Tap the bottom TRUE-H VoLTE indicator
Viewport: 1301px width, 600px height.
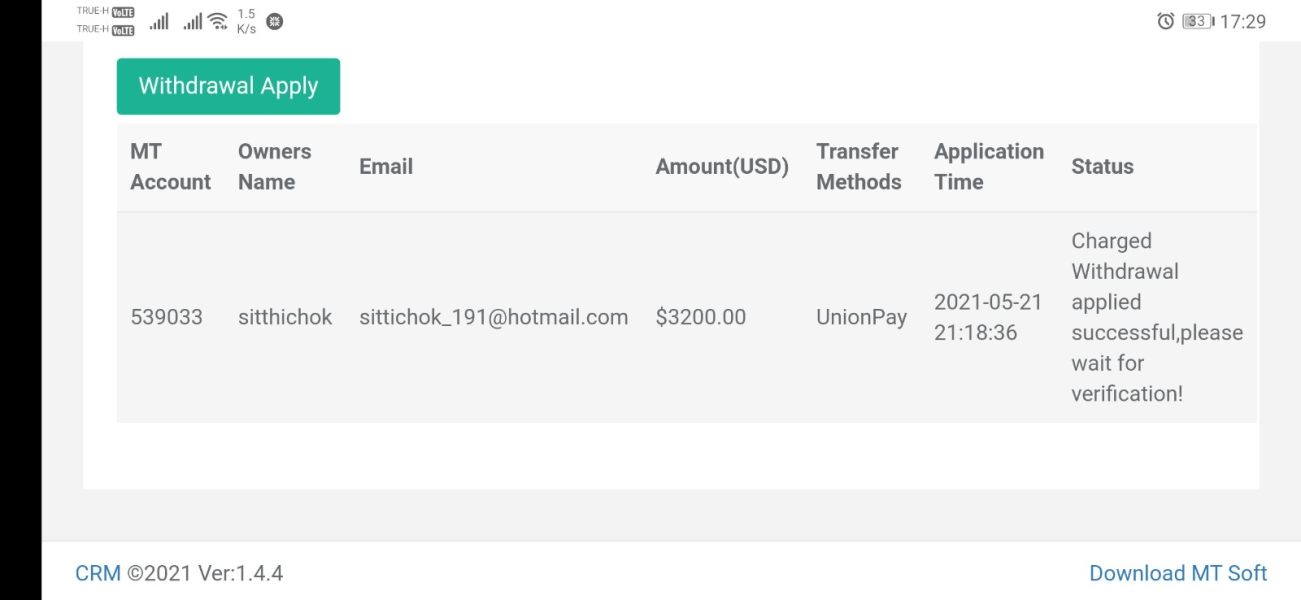pos(105,30)
